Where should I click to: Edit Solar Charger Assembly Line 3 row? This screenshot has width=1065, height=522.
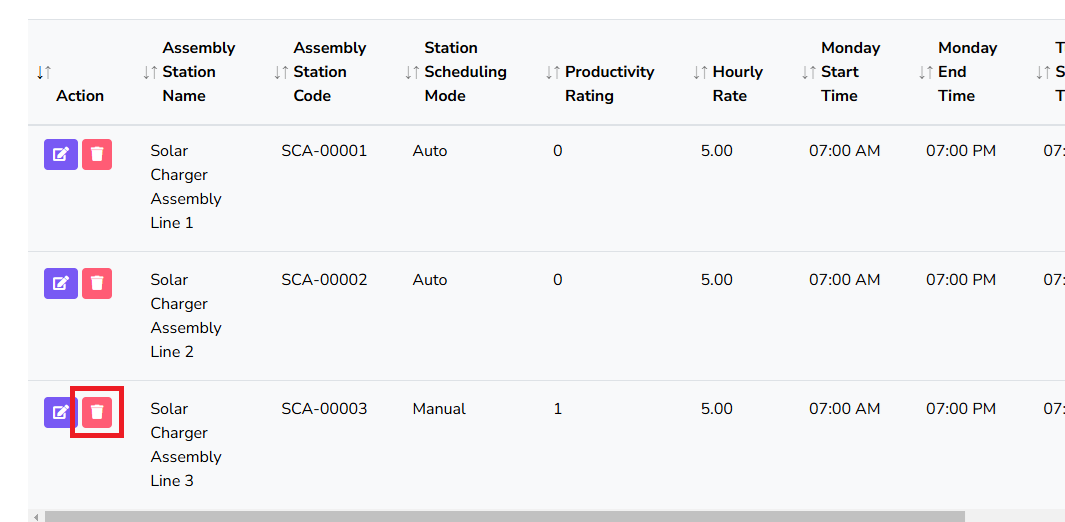[60, 412]
